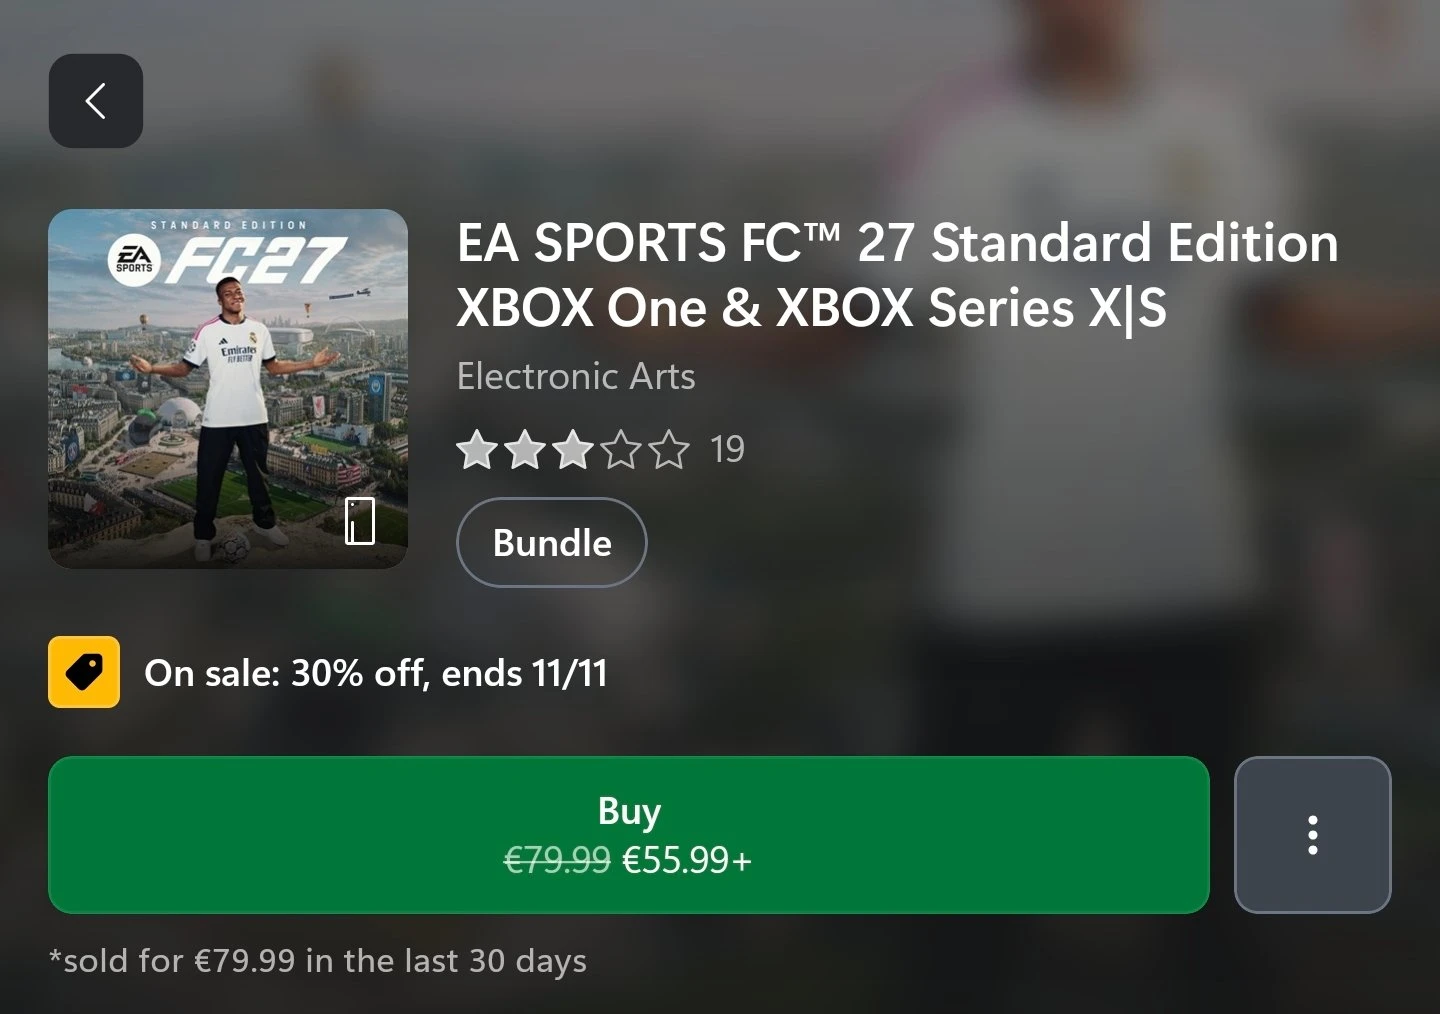
Task: Click the Bundle tag pill
Action: click(x=552, y=542)
